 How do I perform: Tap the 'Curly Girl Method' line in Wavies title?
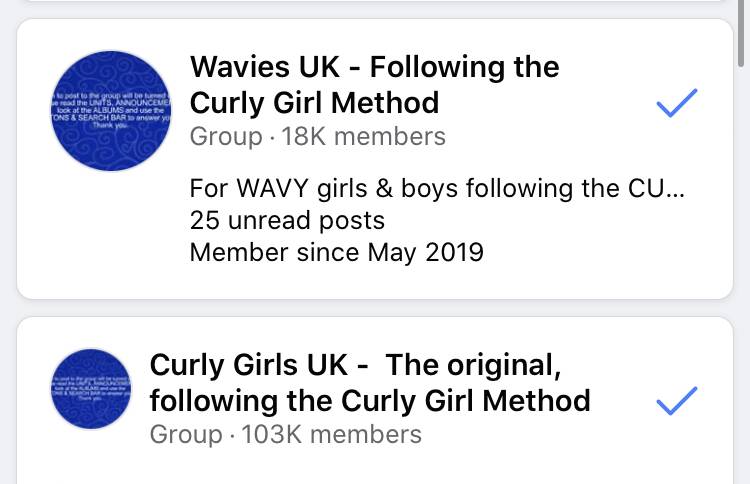pos(314,103)
